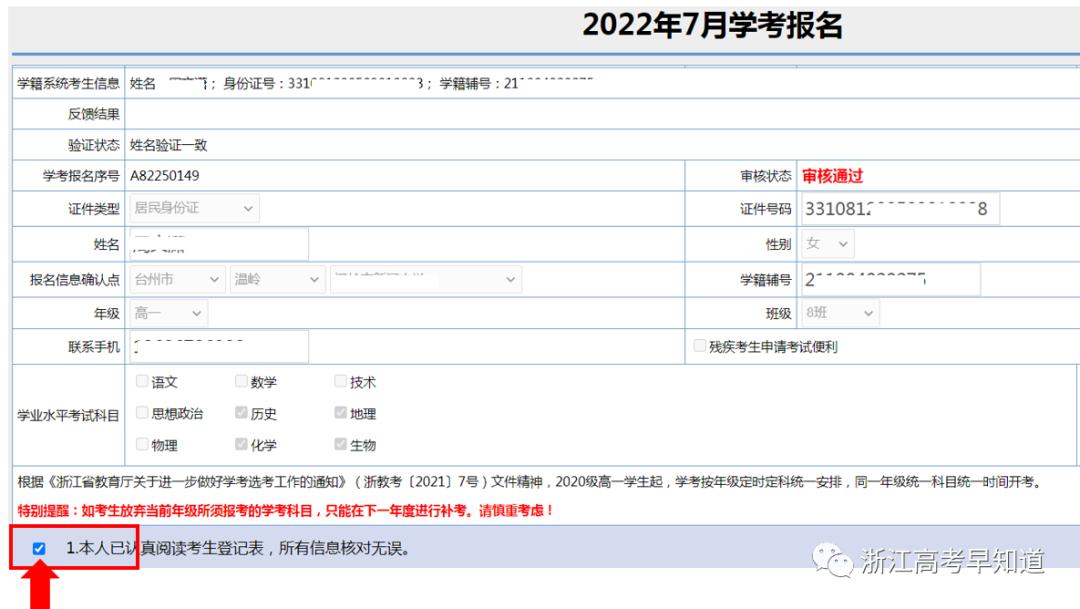Screen dimensions: 1080x609
Task: Toggle the 历史 subject checkbox
Action: [x=241, y=413]
